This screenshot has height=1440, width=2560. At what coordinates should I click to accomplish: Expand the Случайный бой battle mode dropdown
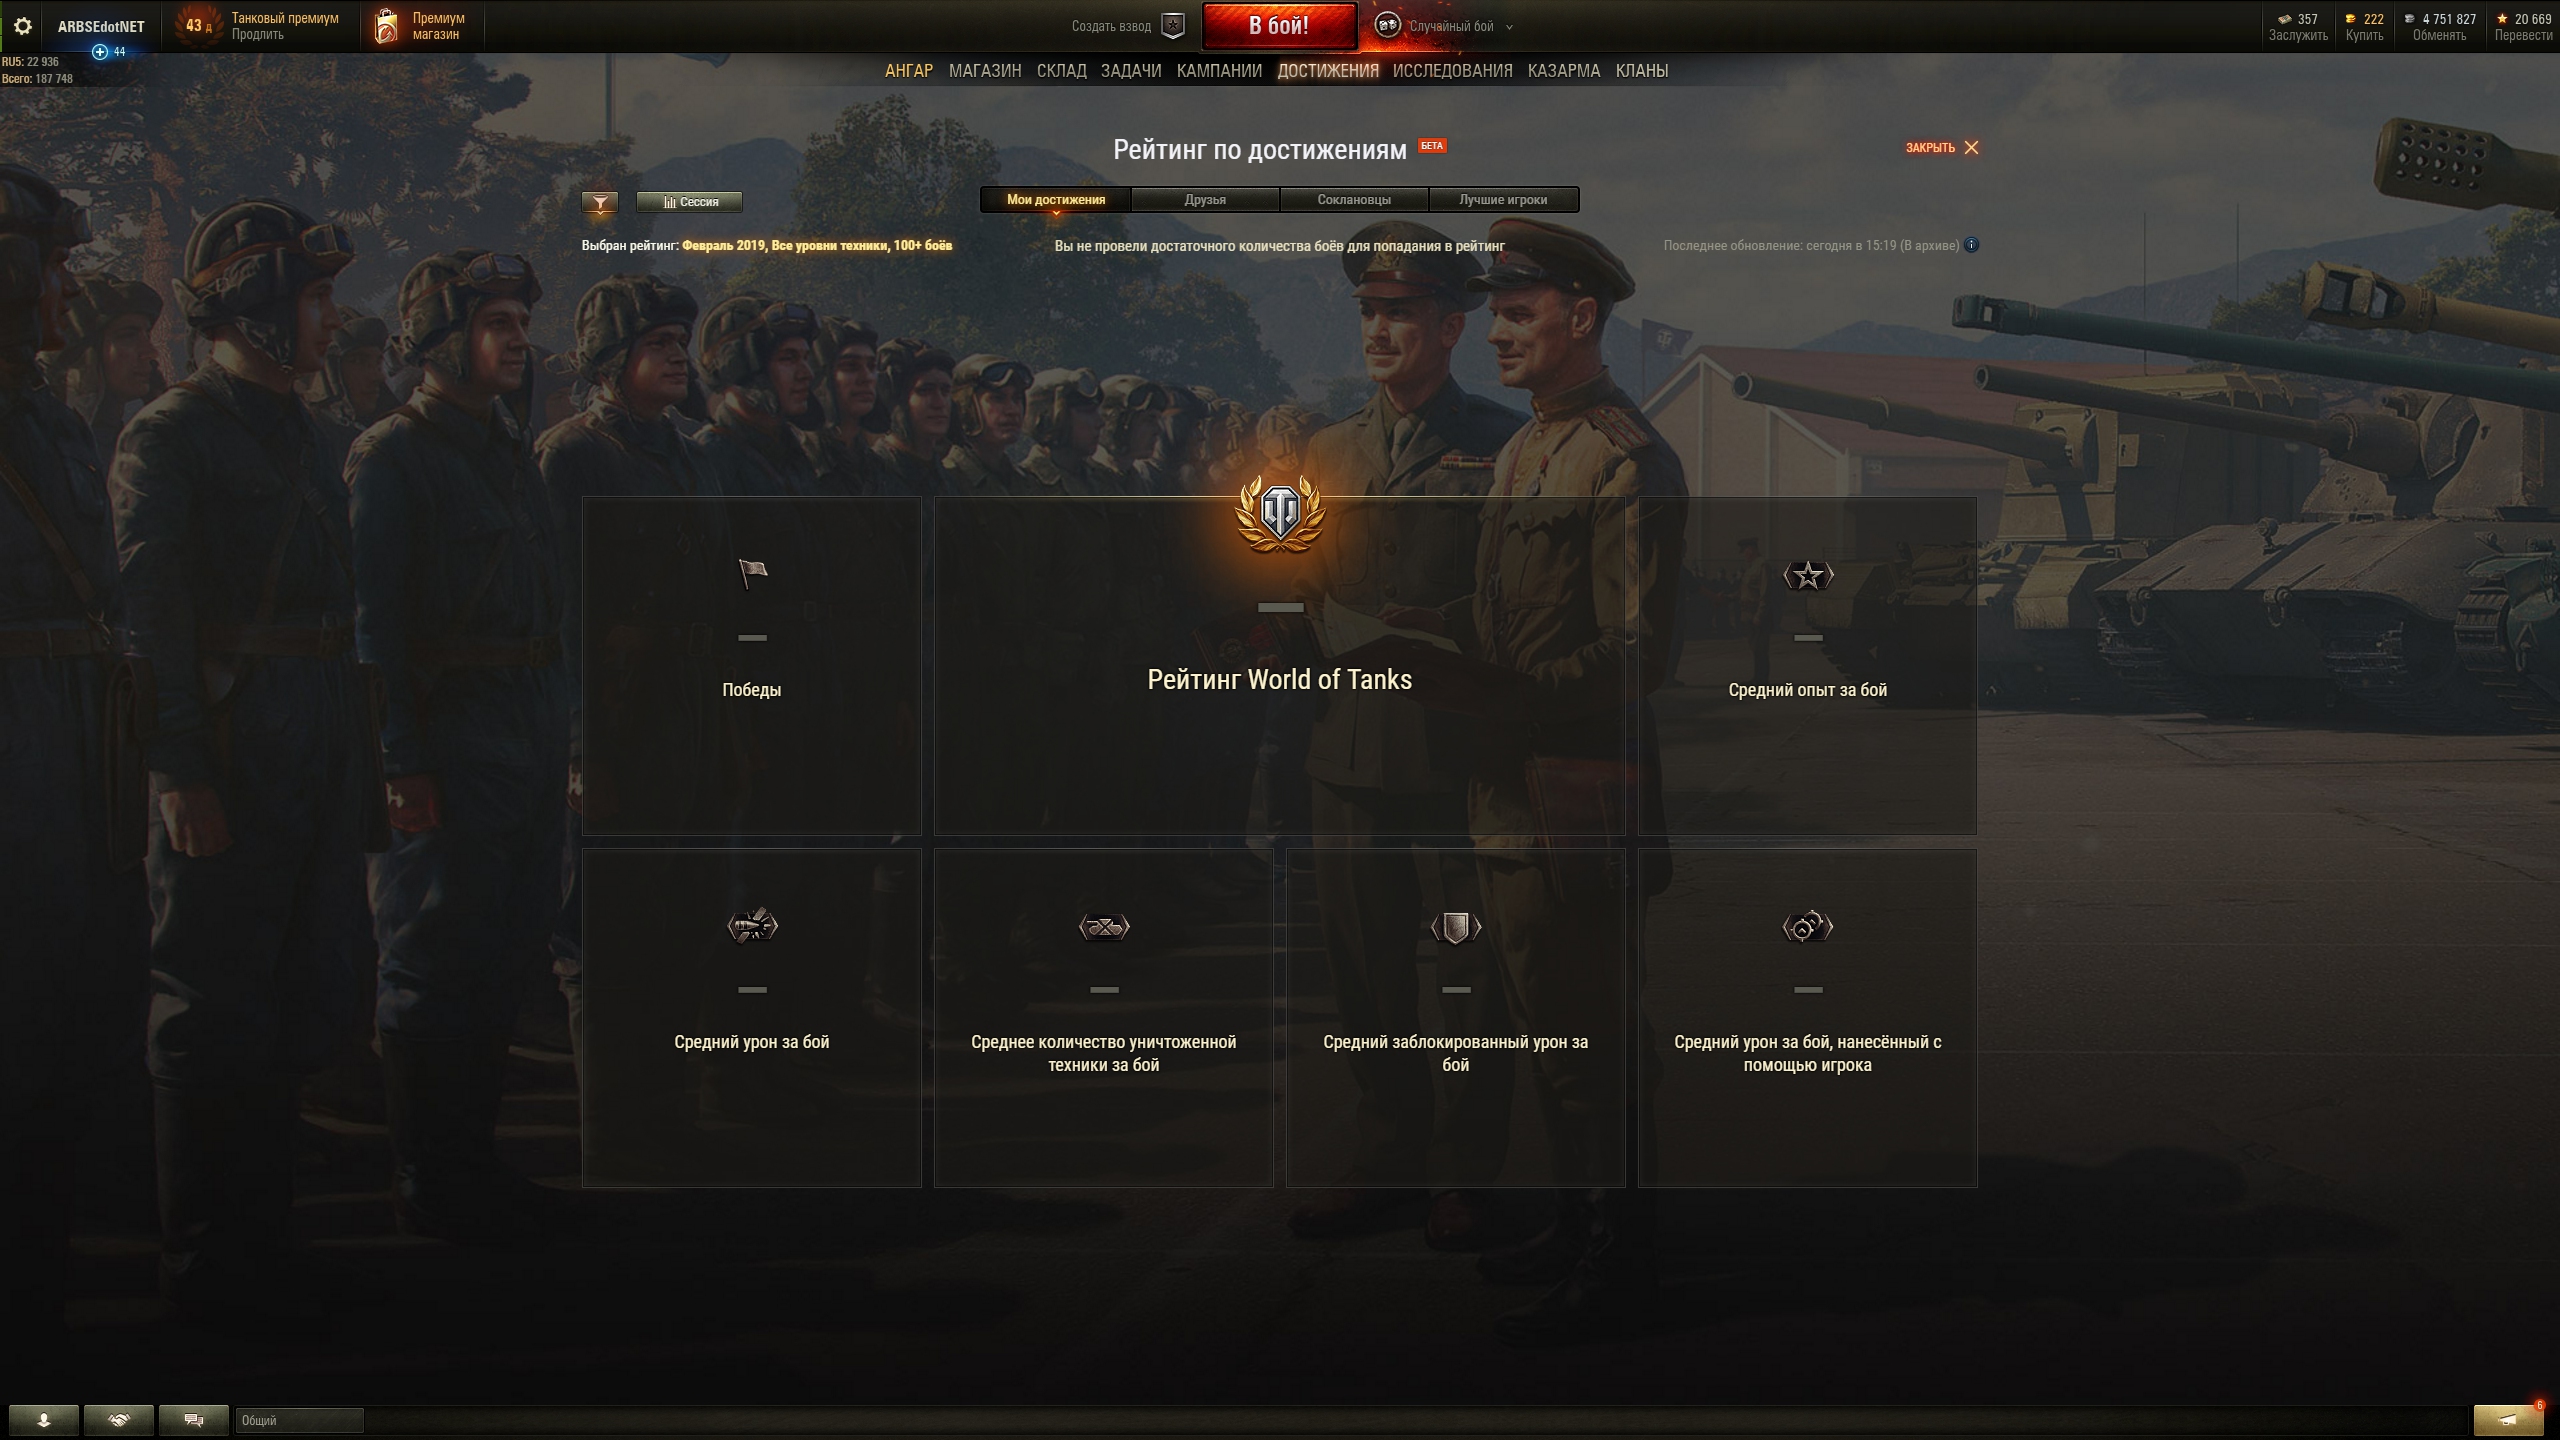1444,26
